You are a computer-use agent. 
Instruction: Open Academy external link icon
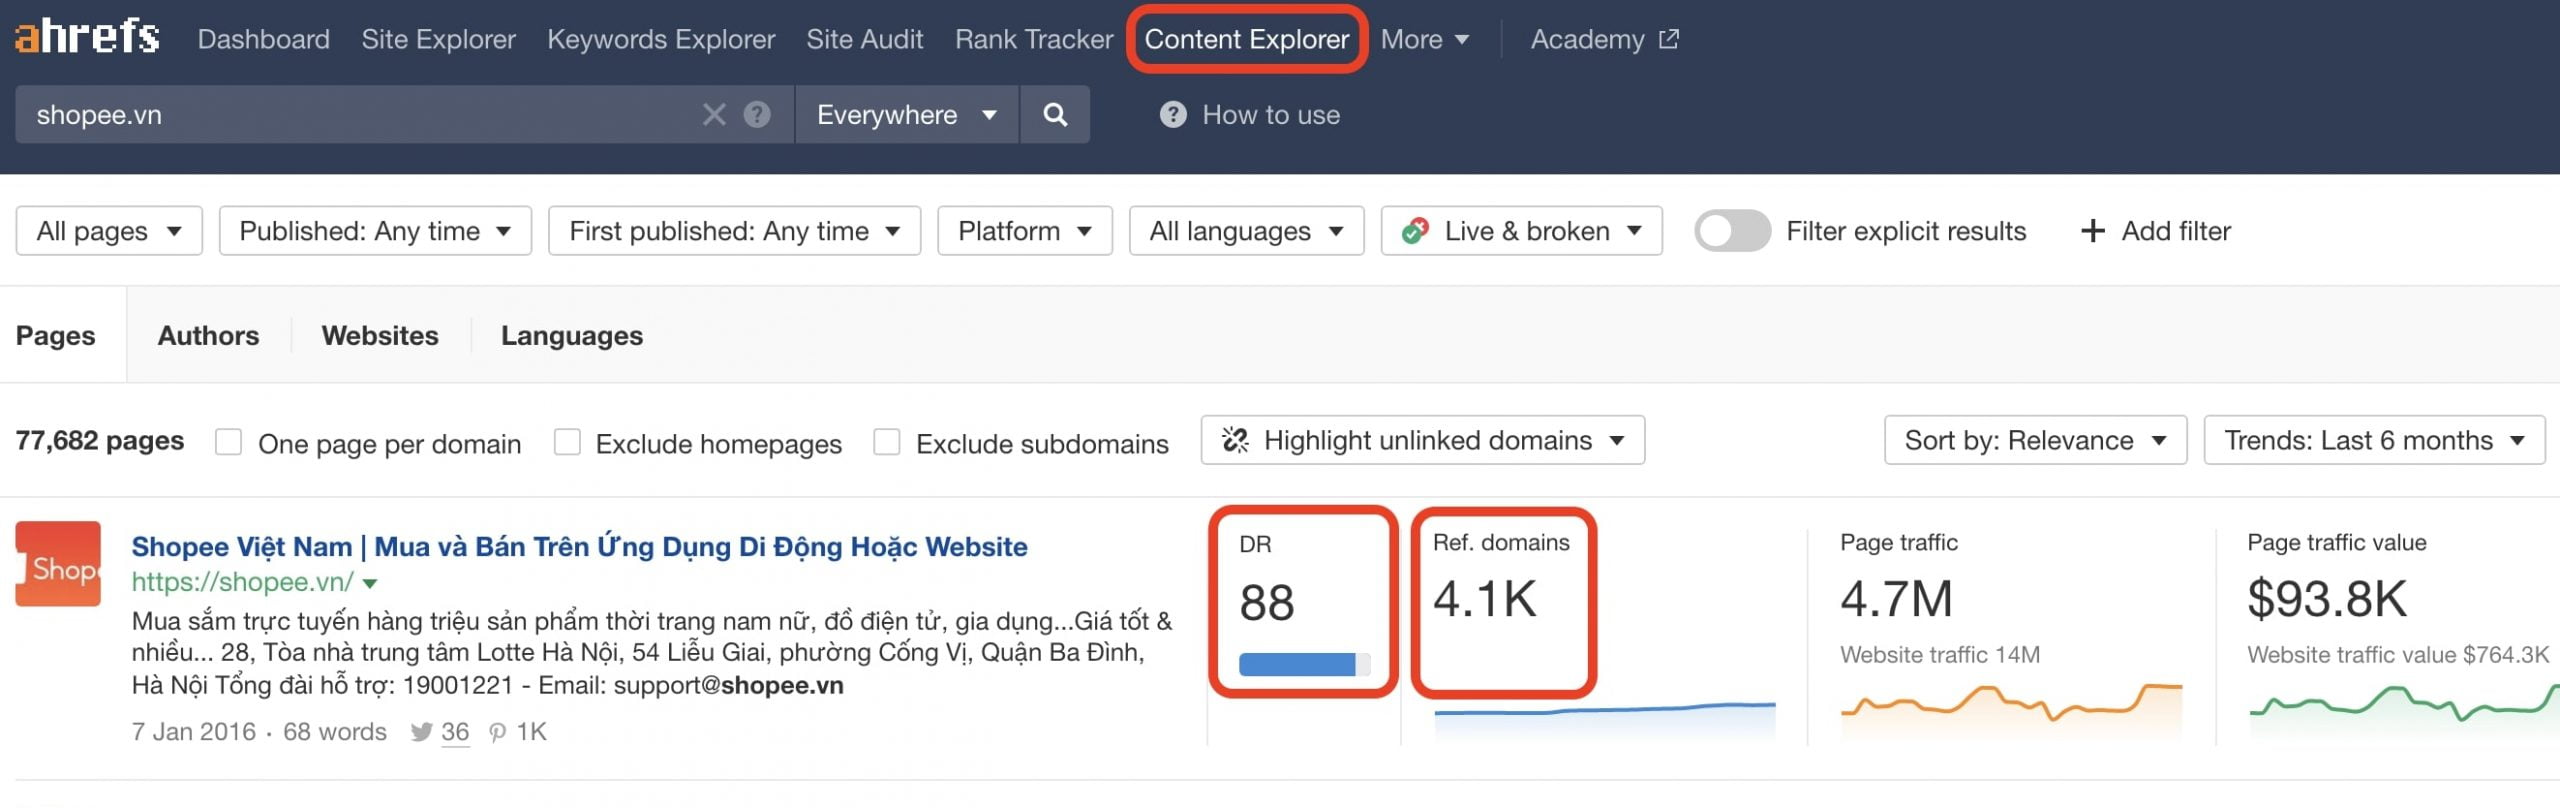point(1669,39)
